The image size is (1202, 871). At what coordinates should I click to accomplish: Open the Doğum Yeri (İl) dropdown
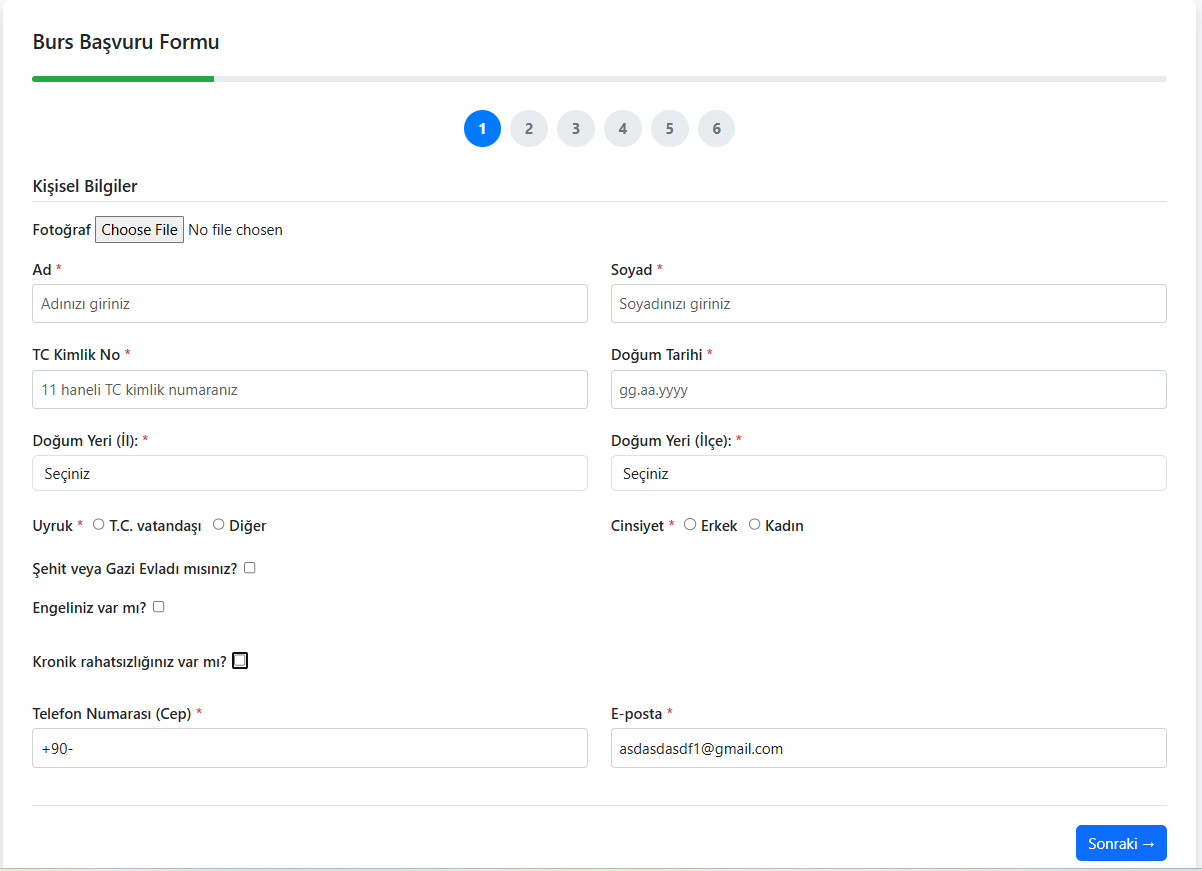(x=309, y=473)
